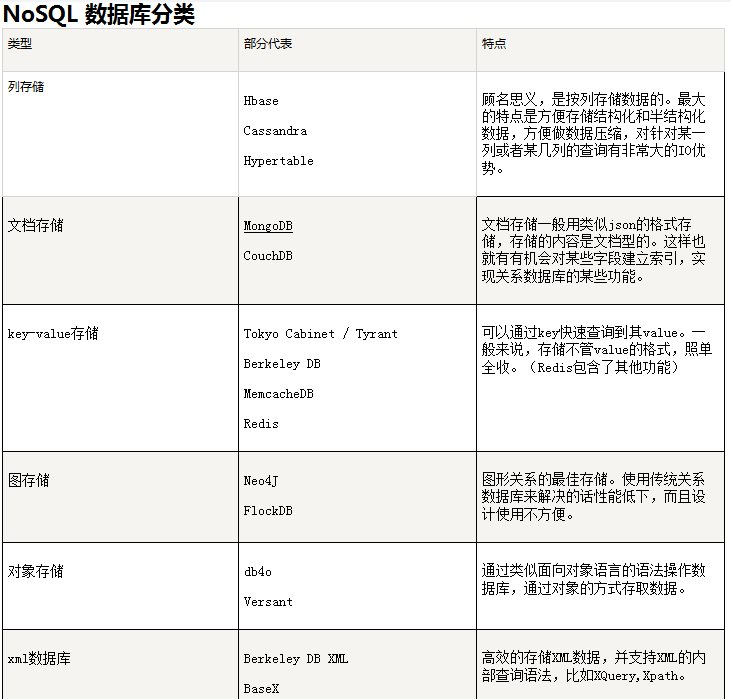Click the text 'CouchDB'

coord(268,256)
